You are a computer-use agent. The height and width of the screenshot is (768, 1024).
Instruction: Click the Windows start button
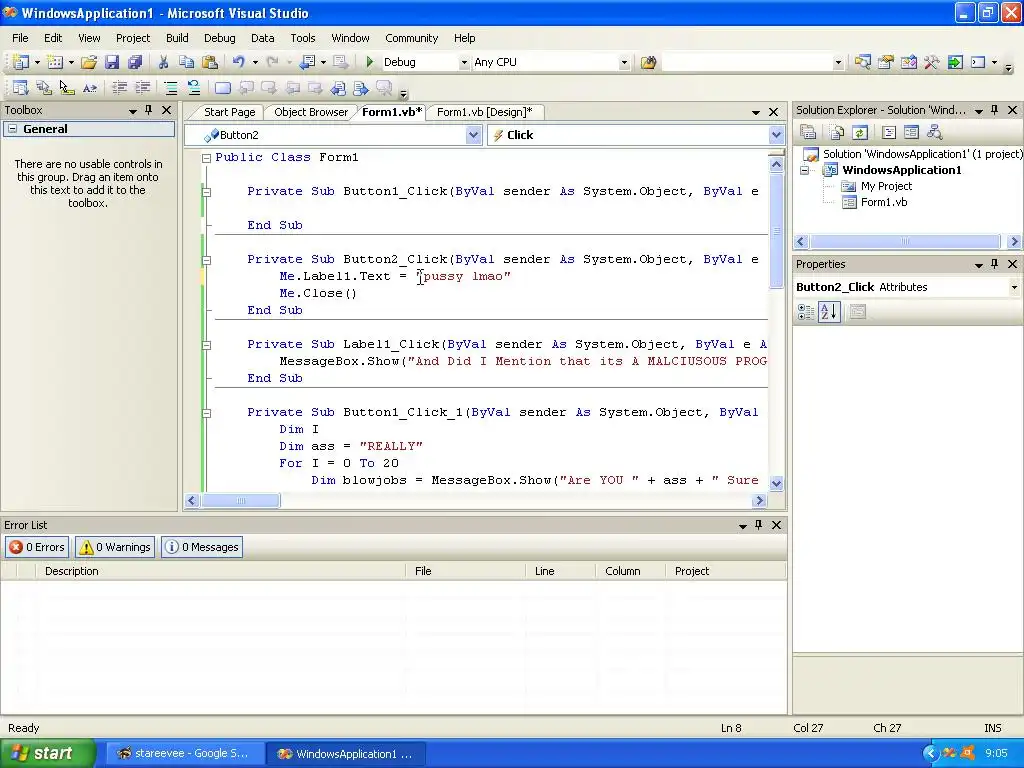(47, 753)
